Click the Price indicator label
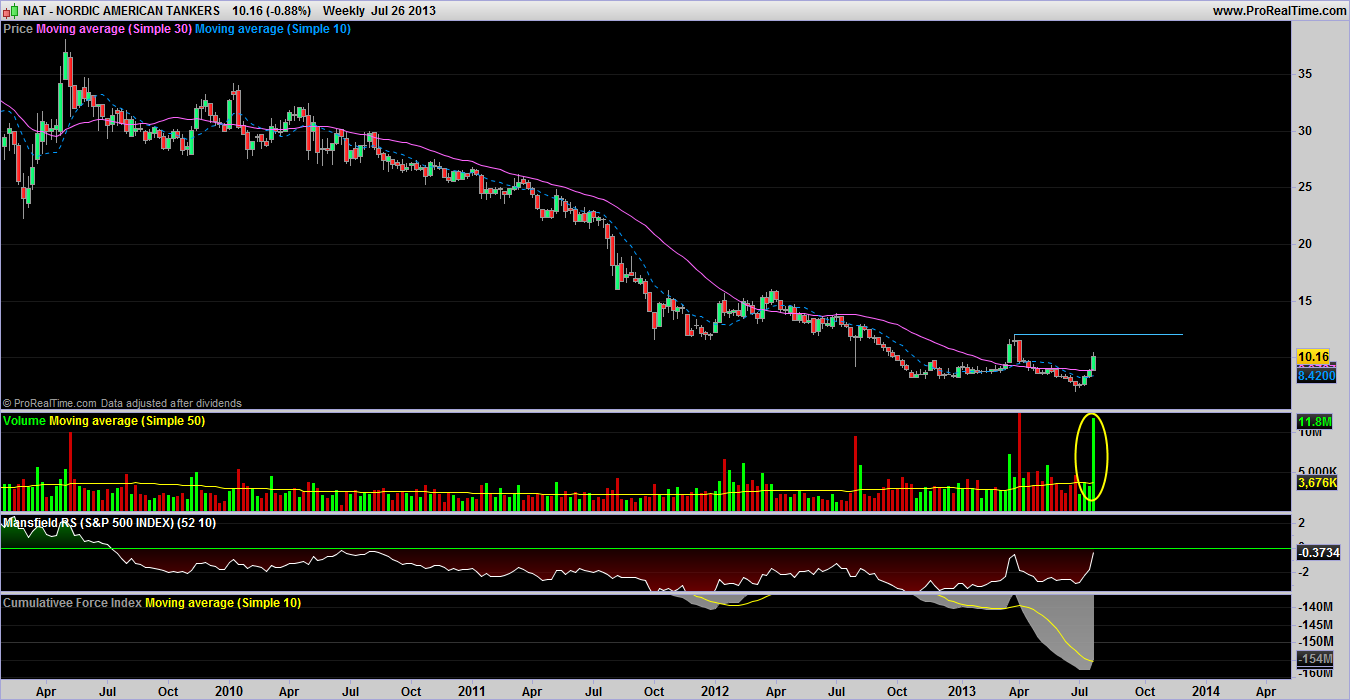The width and height of the screenshot is (1350, 700). (x=18, y=29)
